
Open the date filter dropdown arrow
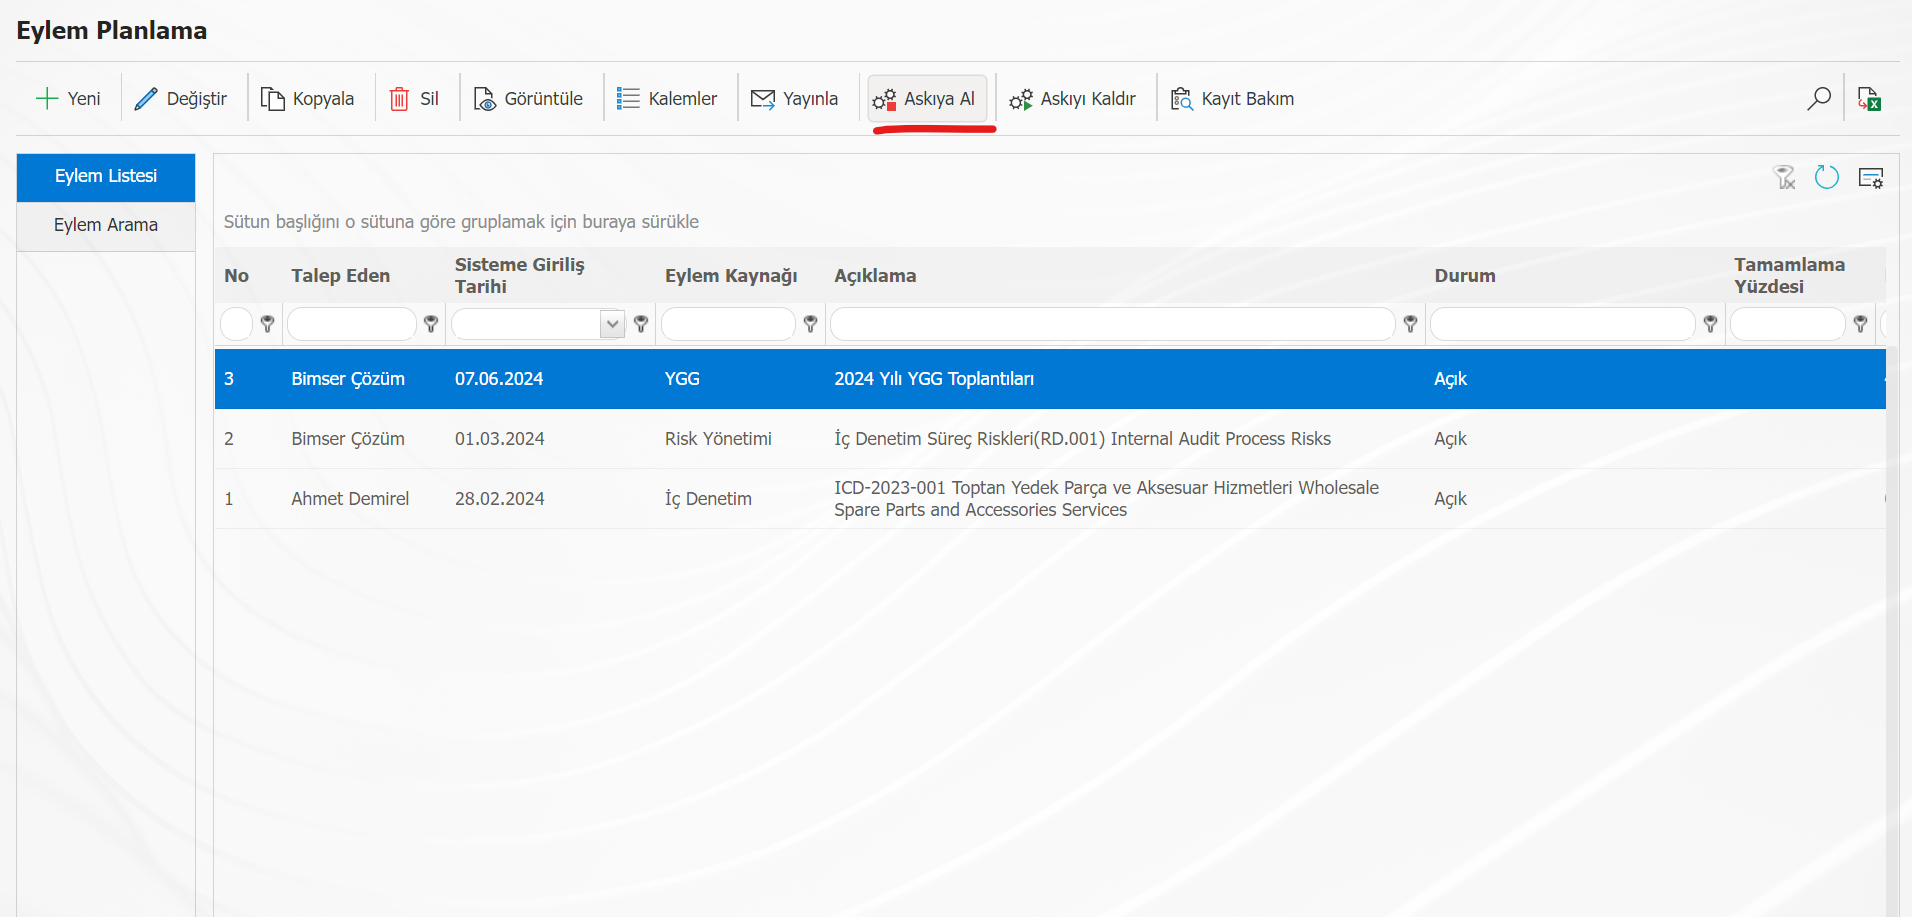[612, 324]
